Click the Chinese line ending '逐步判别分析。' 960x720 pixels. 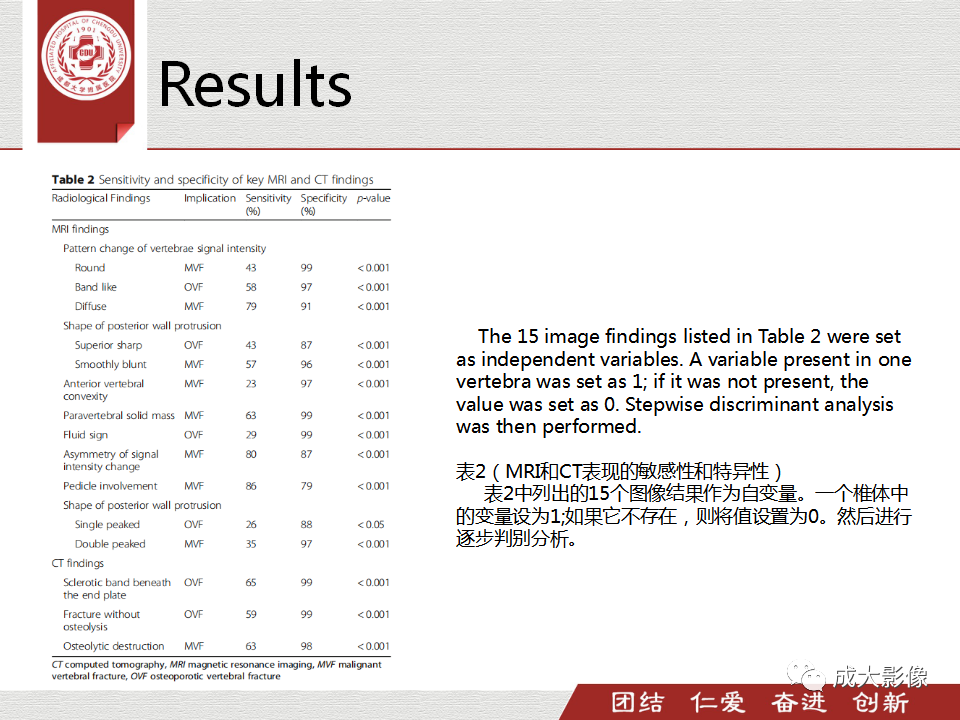pos(516,539)
